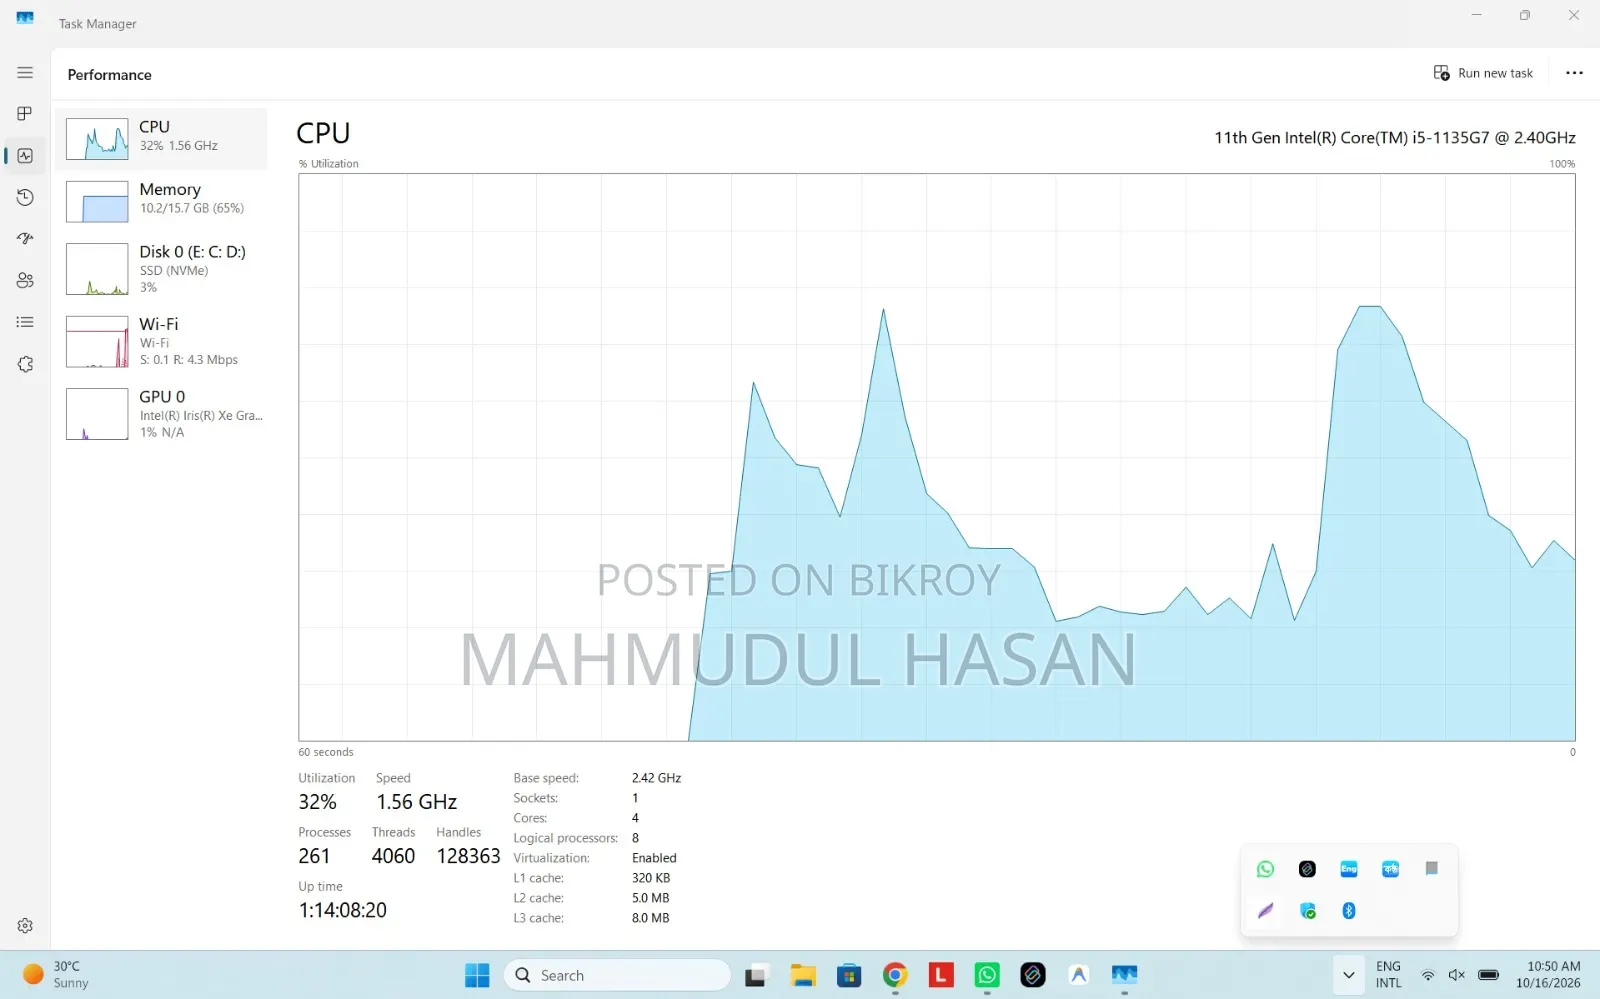
Task: Collapse the hidden tray icons chevron
Action: [1348, 975]
